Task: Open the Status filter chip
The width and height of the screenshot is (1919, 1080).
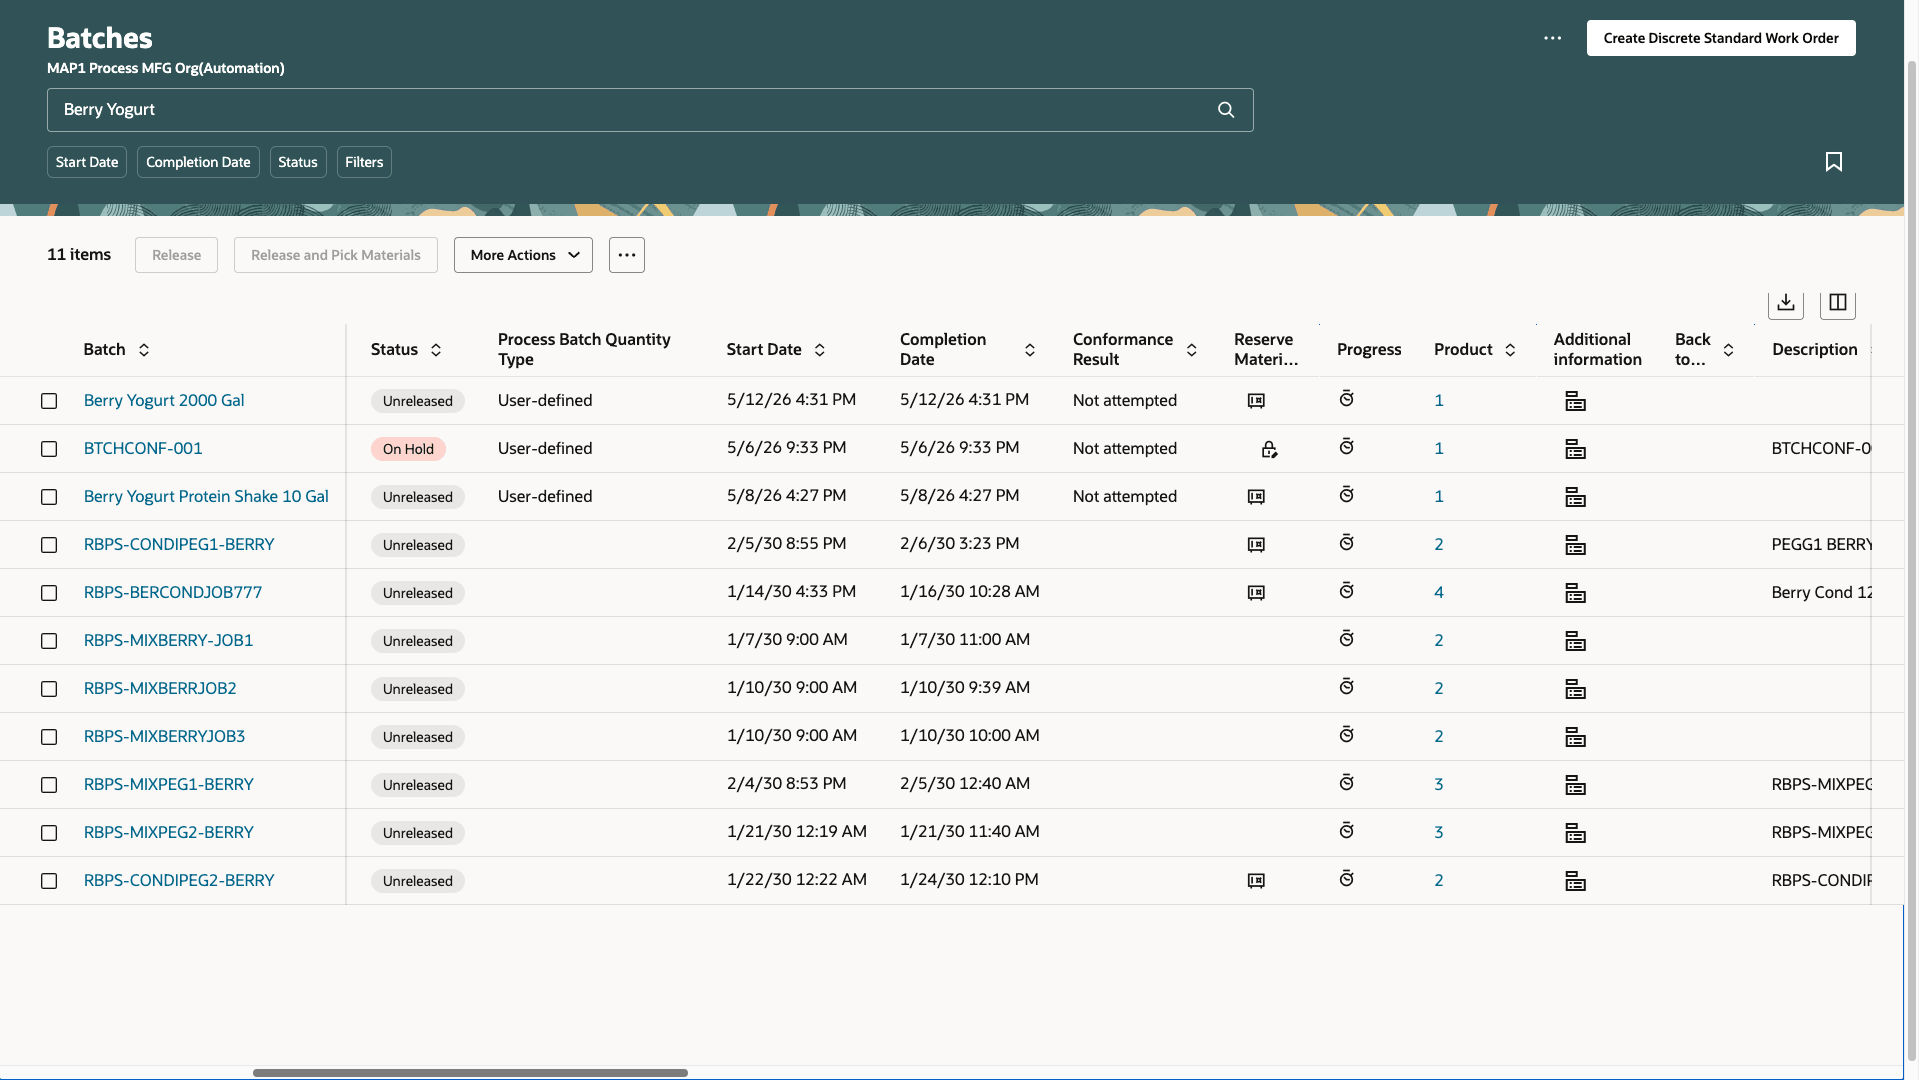Action: pos(298,162)
